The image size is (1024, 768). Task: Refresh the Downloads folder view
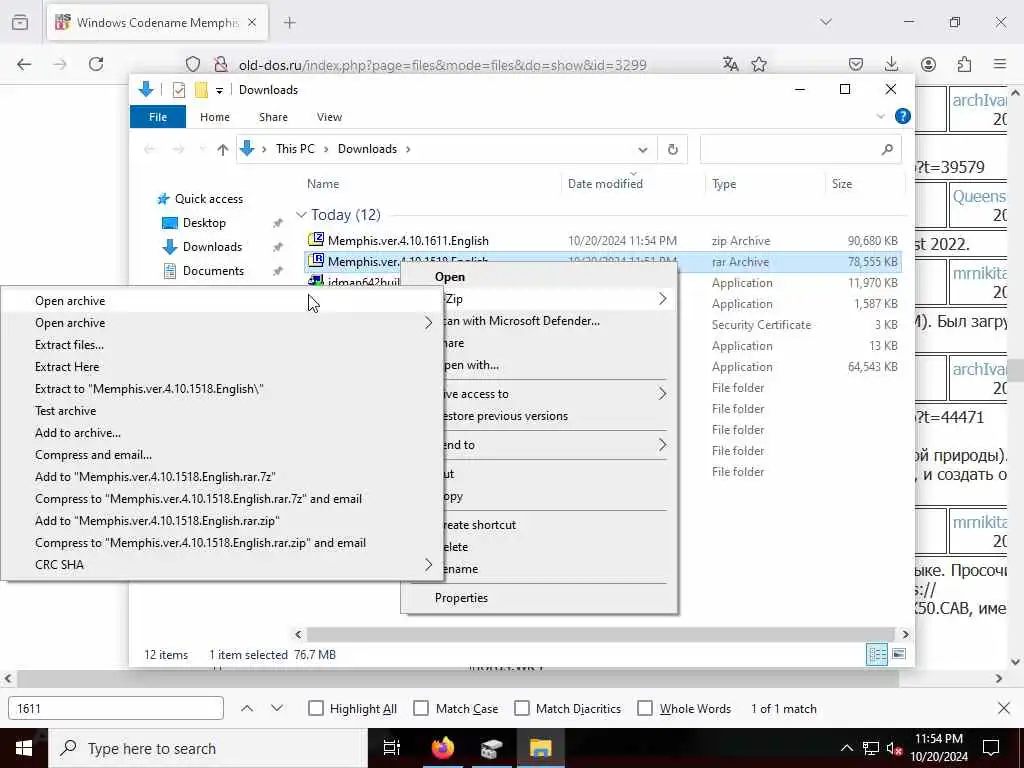(673, 150)
